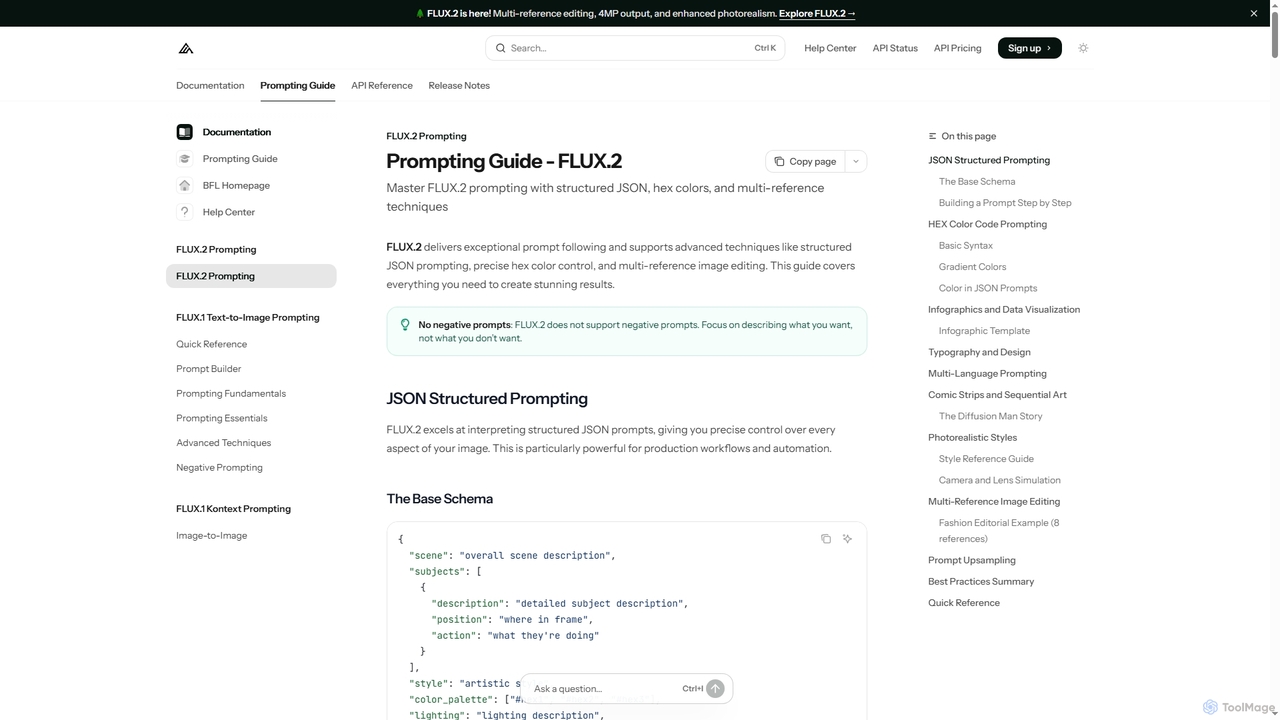The width and height of the screenshot is (1280, 720).
Task: Expand the Copy page options dropdown arrow
Action: tap(856, 161)
